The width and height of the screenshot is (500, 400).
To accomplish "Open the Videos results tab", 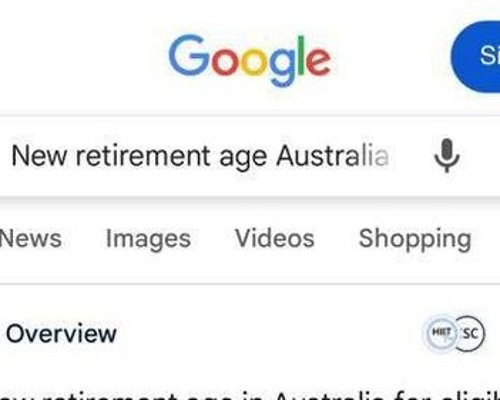I will click(275, 238).
